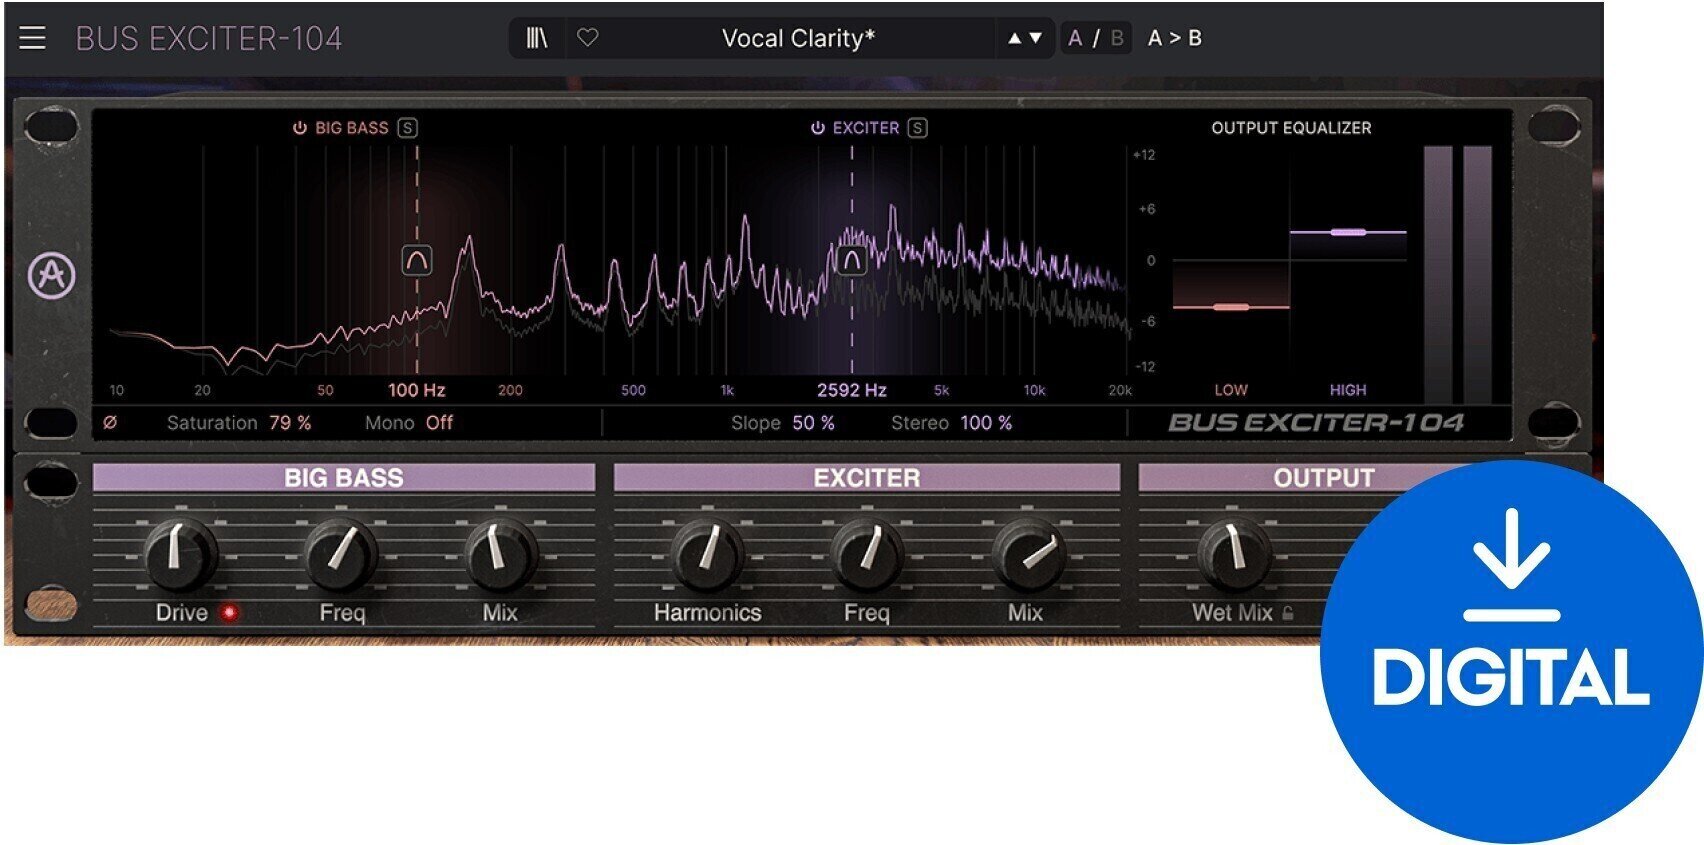
Task: Click the BIG BASS section header
Action: pyautogui.click(x=344, y=477)
